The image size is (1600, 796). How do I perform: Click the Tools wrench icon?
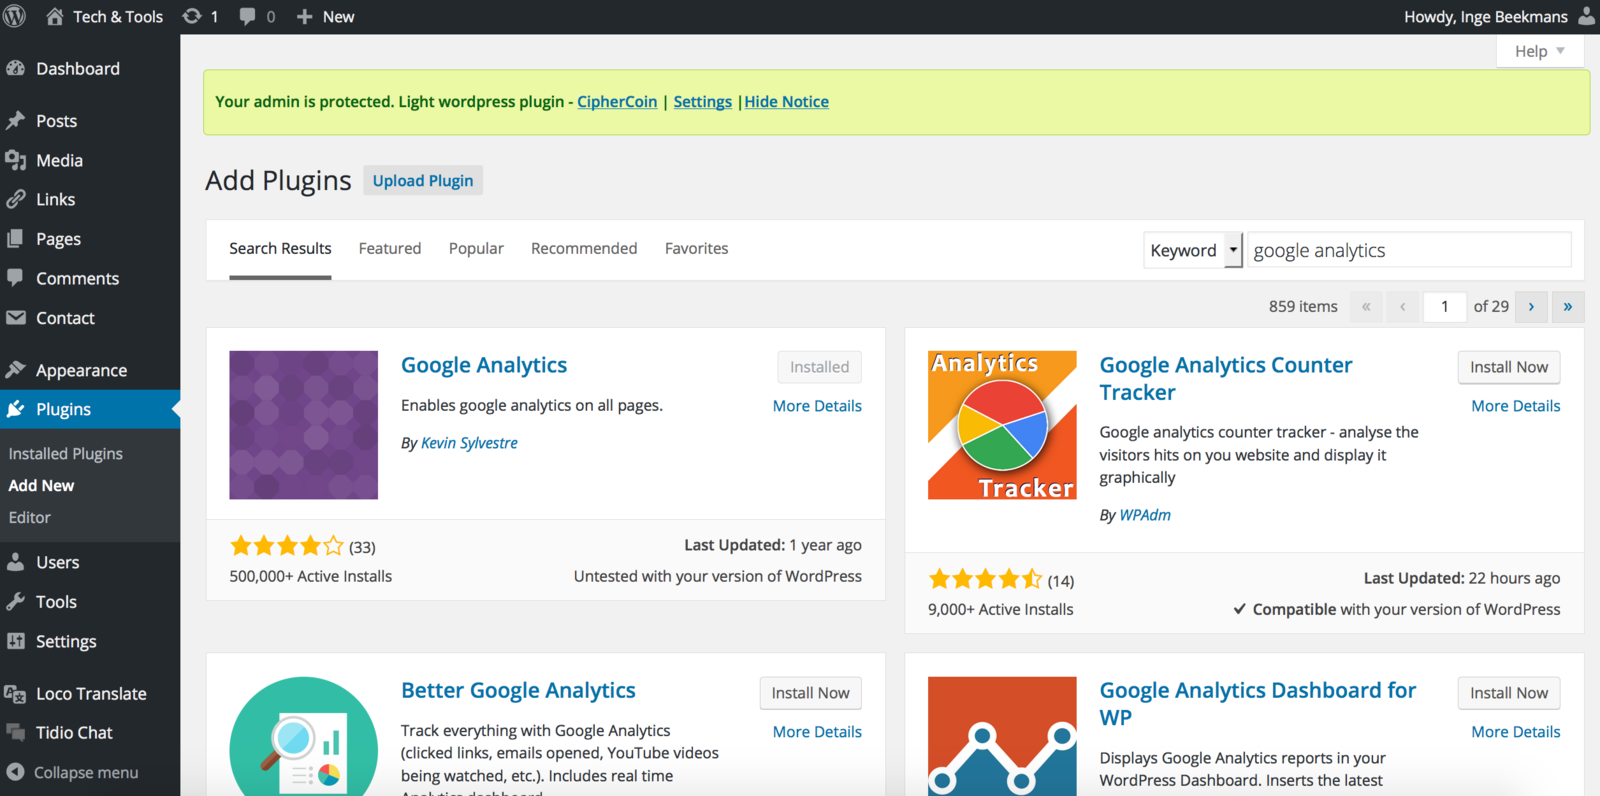(15, 601)
